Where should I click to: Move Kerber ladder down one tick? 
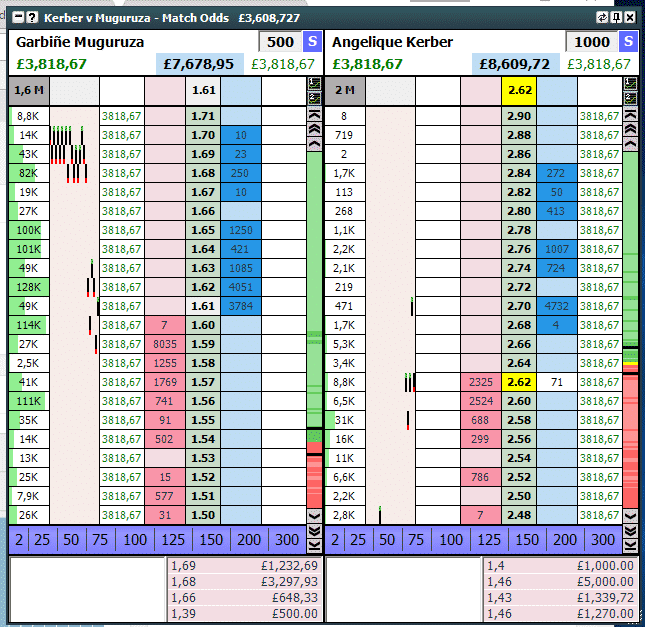tap(630, 516)
